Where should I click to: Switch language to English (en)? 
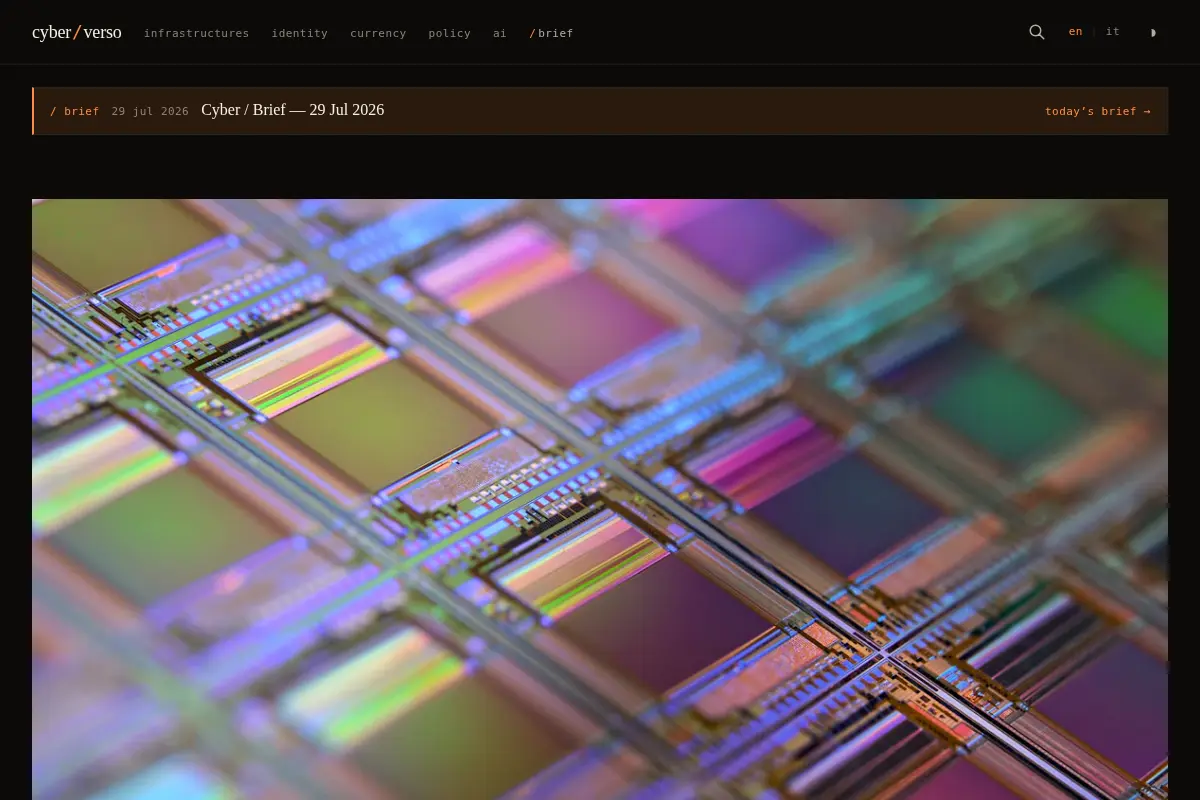coord(1075,32)
